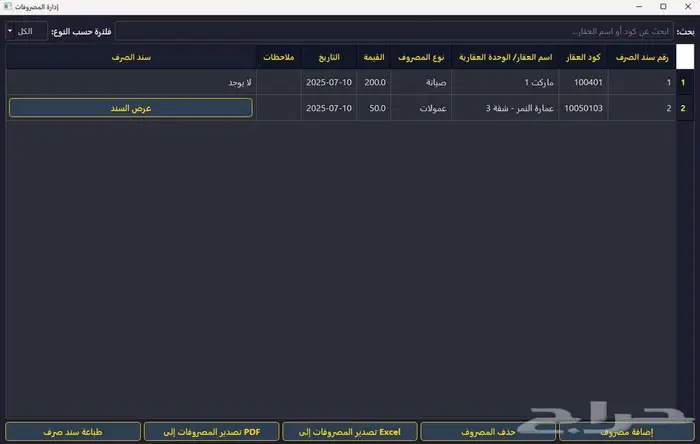Click the حذف المصروف button

click(488, 432)
